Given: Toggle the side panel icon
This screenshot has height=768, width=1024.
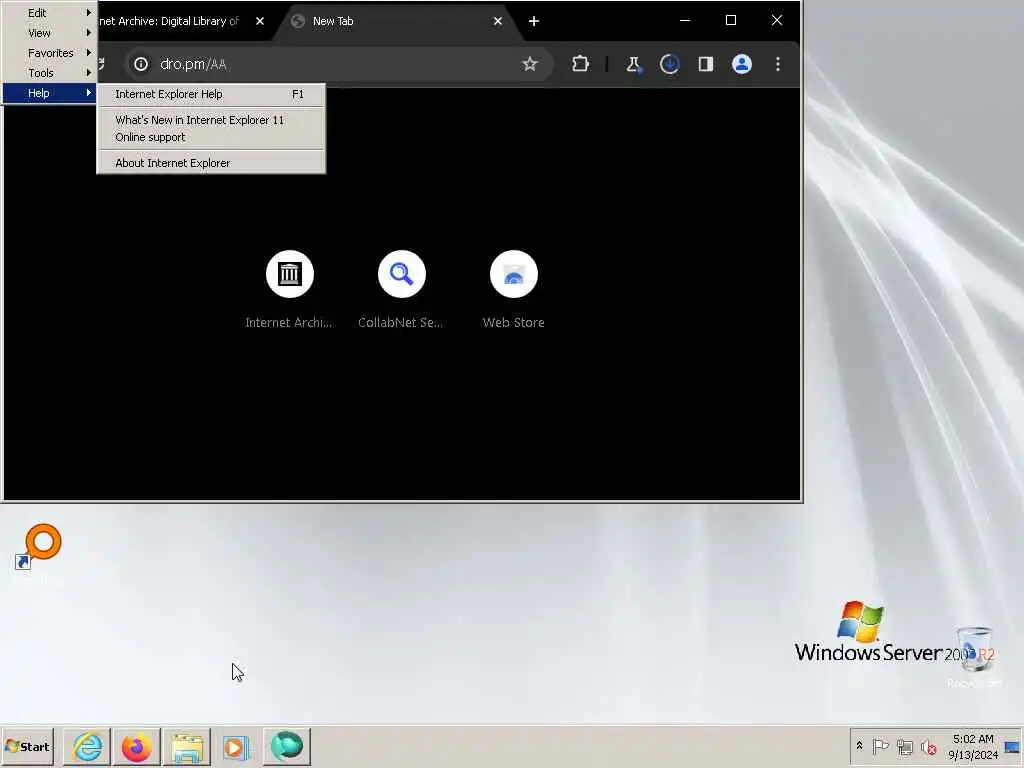Looking at the screenshot, I should pos(705,64).
